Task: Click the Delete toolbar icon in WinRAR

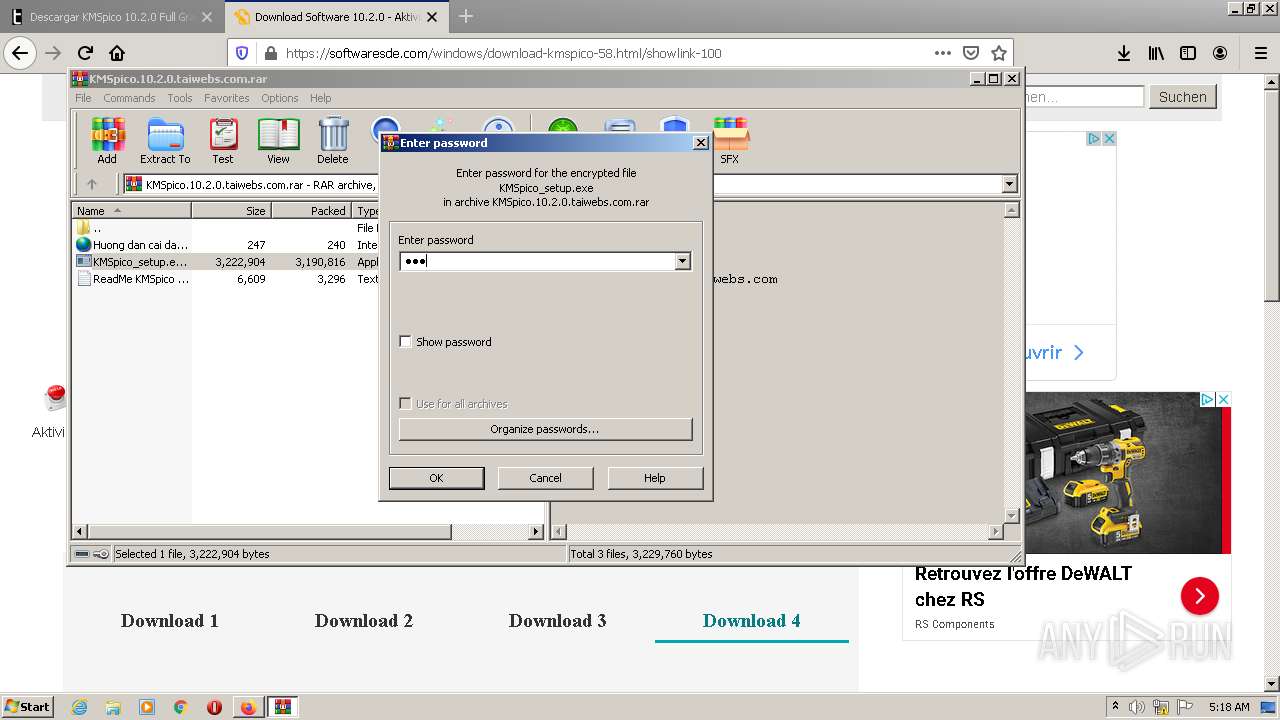Action: tap(333, 140)
